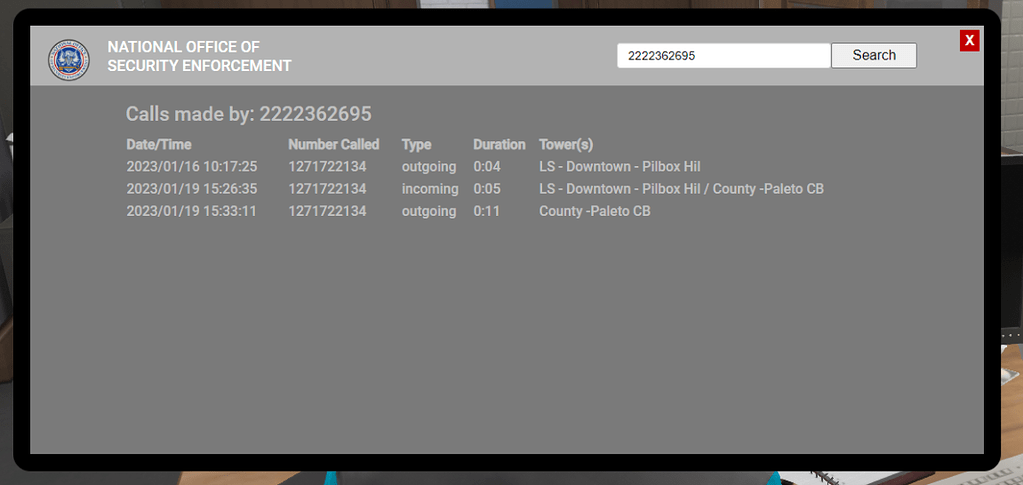Screen dimensions: 1023x485
Task: Select the 2023/01/19 15:26:35 timestamp
Action: (x=192, y=189)
